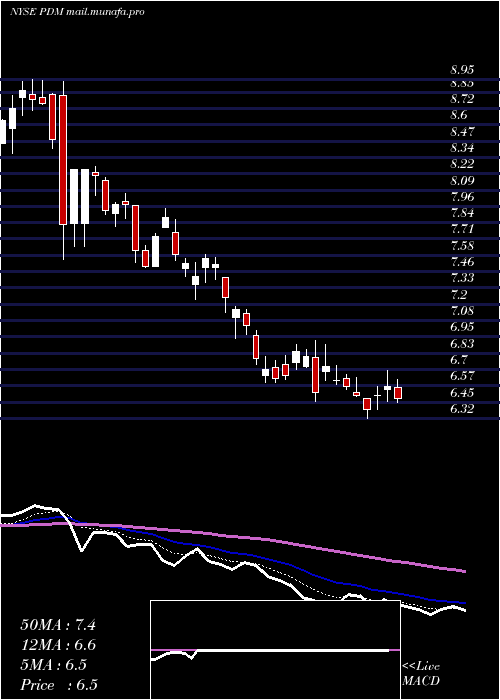The width and height of the screenshot is (500, 700).
Task: Click the 6.83 price axis label
Action: tap(462, 343)
